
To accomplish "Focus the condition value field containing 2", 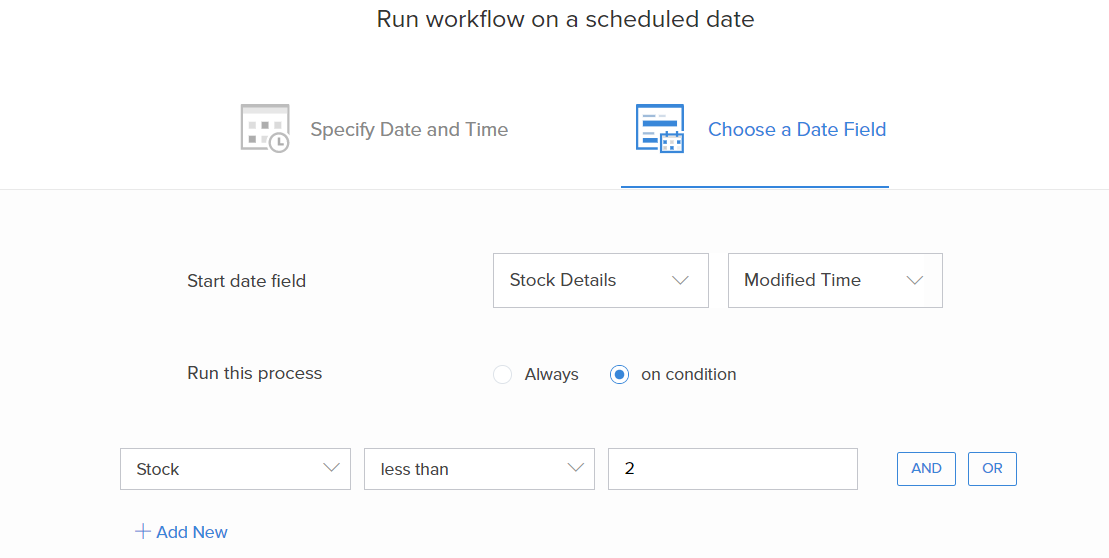I will [x=732, y=469].
